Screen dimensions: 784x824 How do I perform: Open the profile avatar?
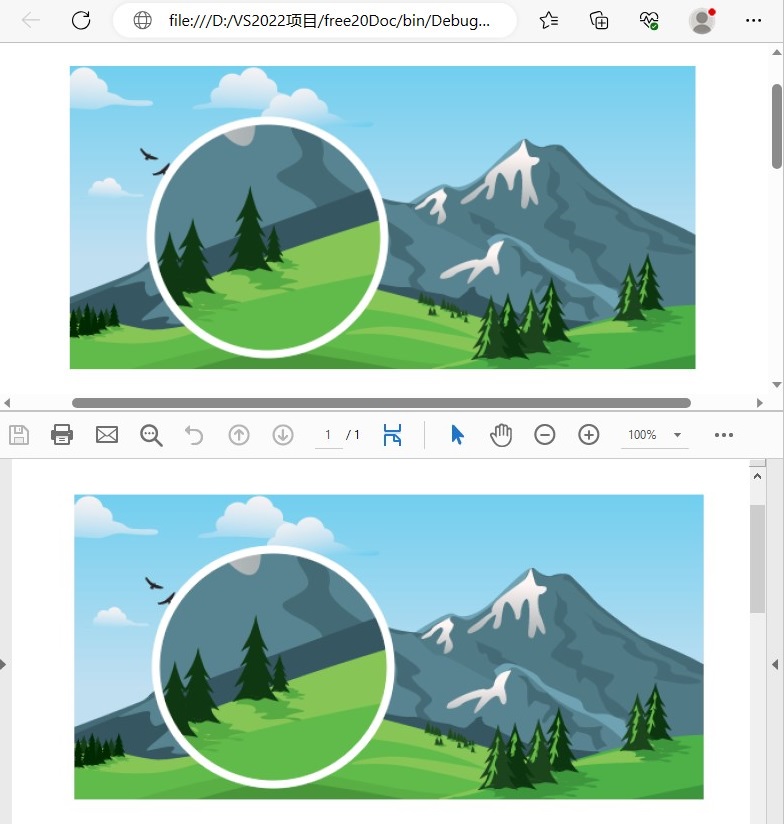pyautogui.click(x=702, y=20)
